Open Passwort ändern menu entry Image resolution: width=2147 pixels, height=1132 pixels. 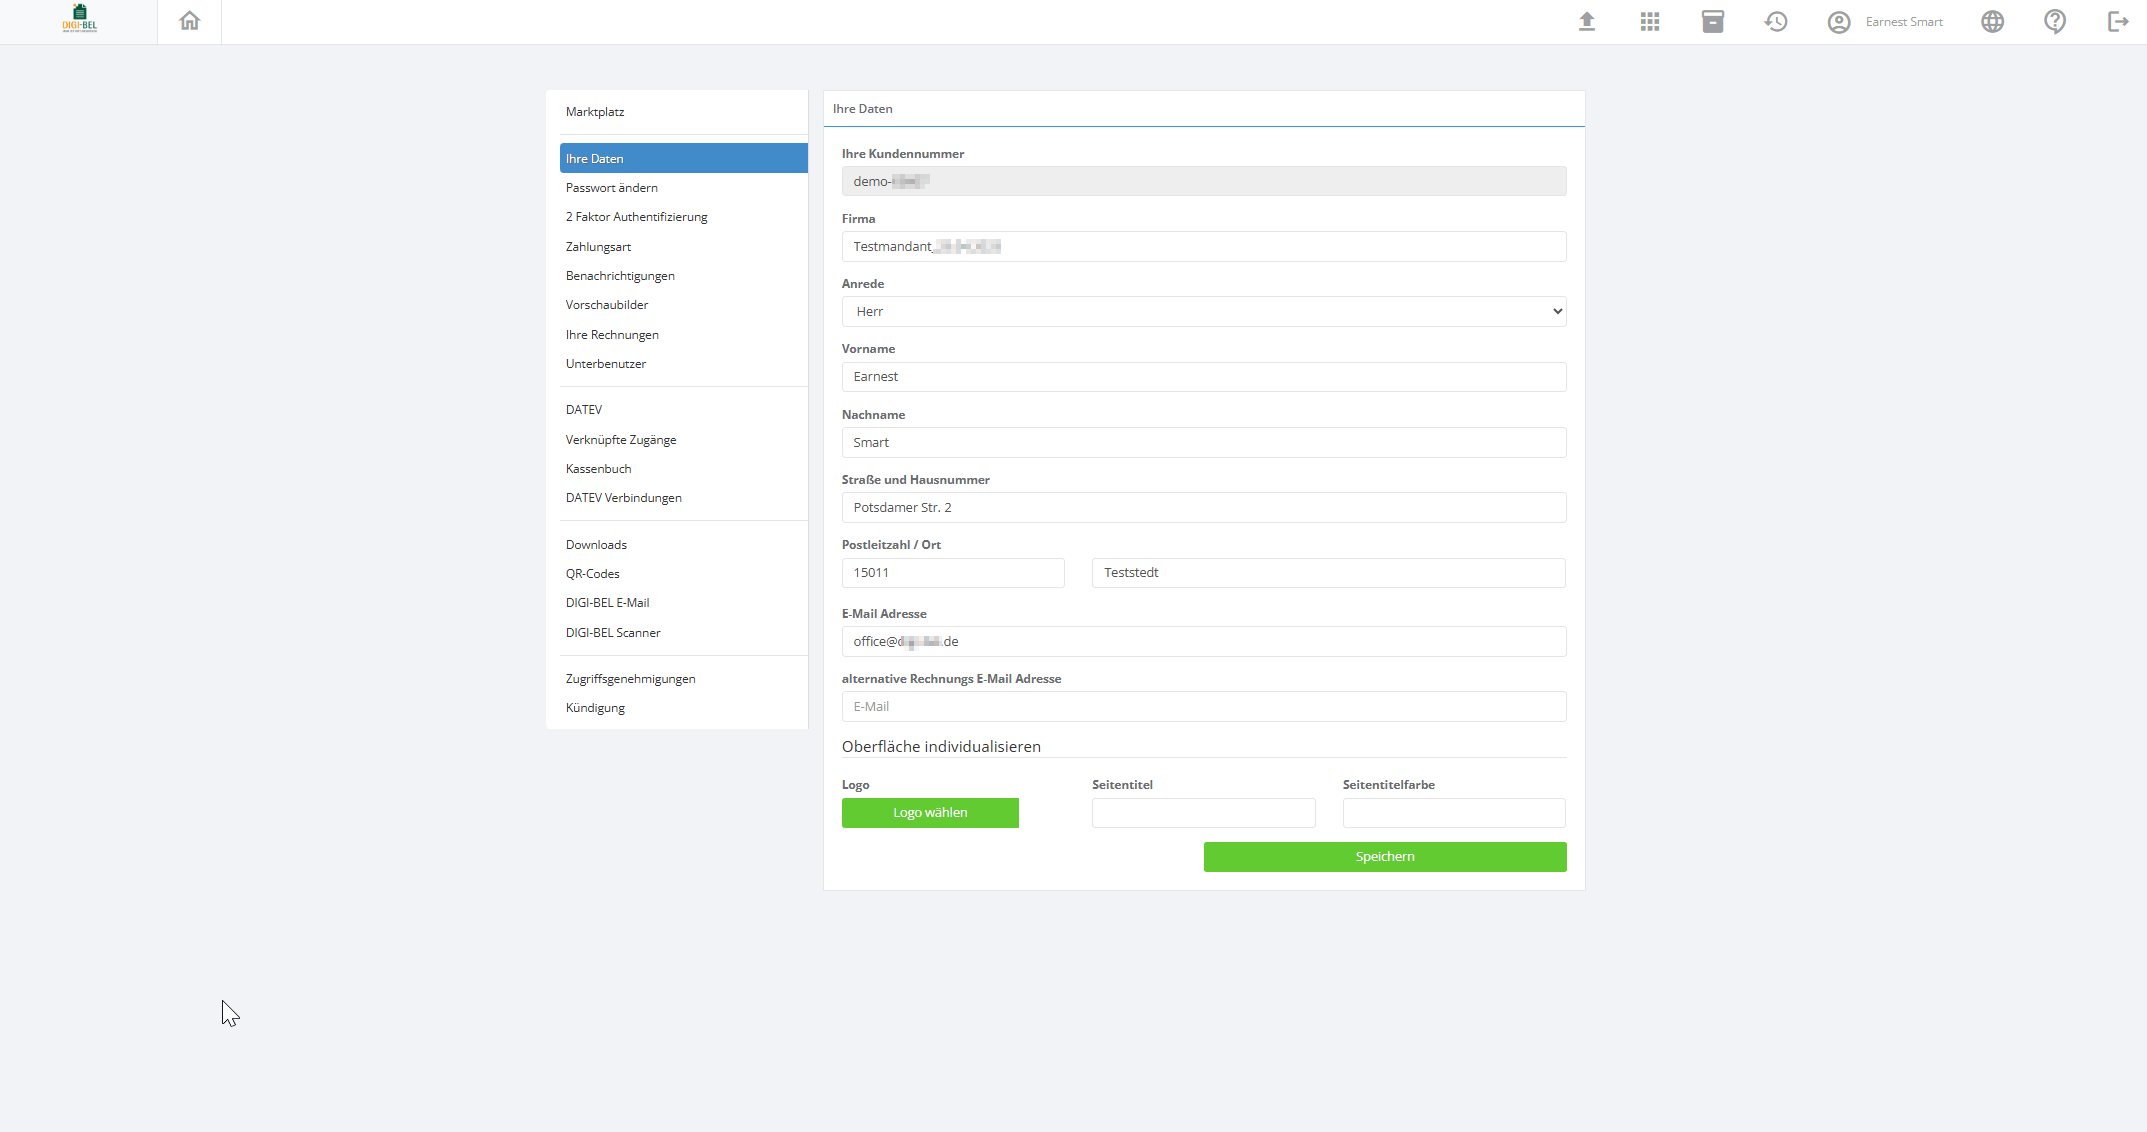pos(611,188)
